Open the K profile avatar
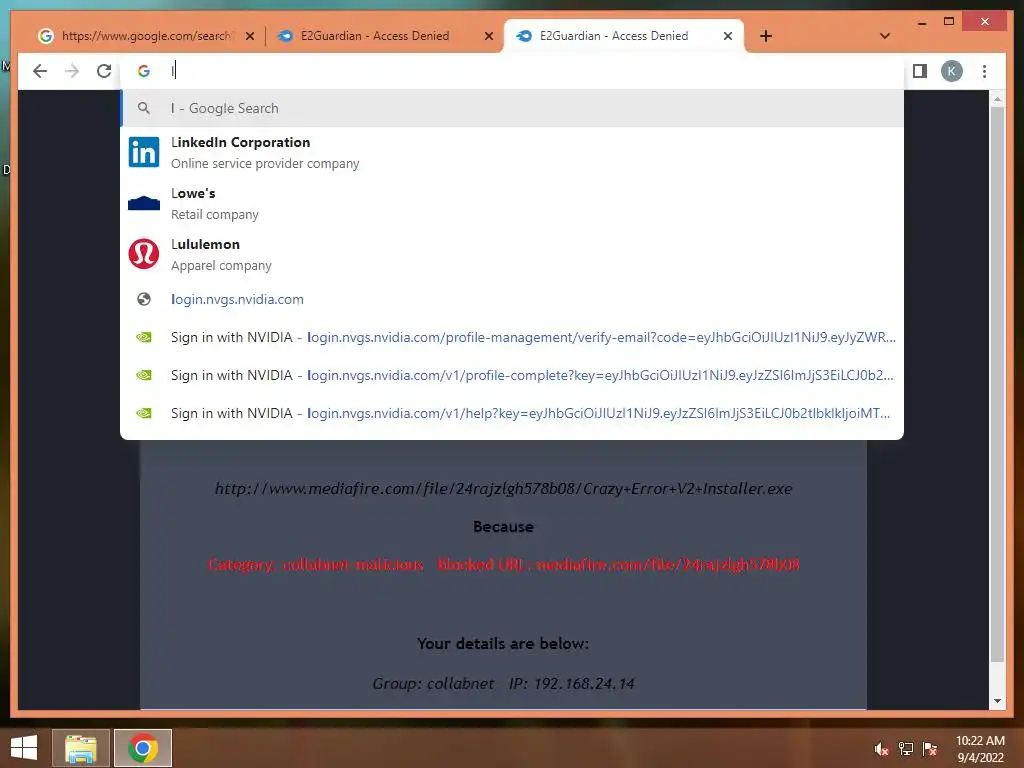This screenshot has width=1024, height=768. (952, 71)
